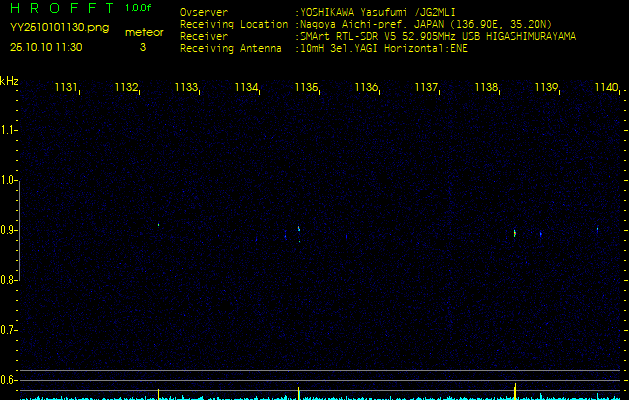This screenshot has height=400, width=629.
Task: Click the 1136 time tick label
Action: 366,87
